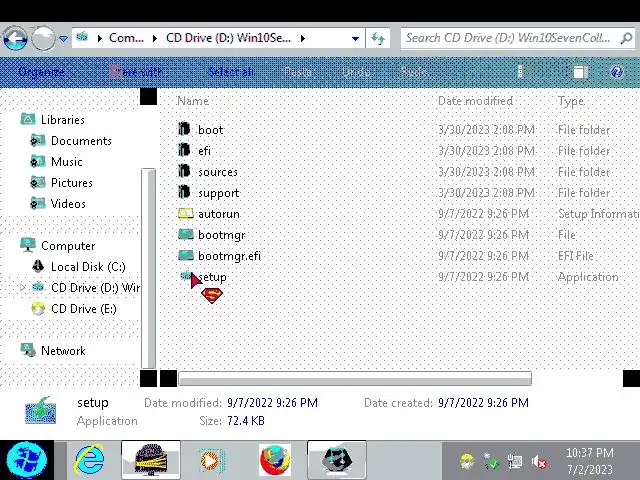
Task: Select the setup file name
Action: point(213,277)
